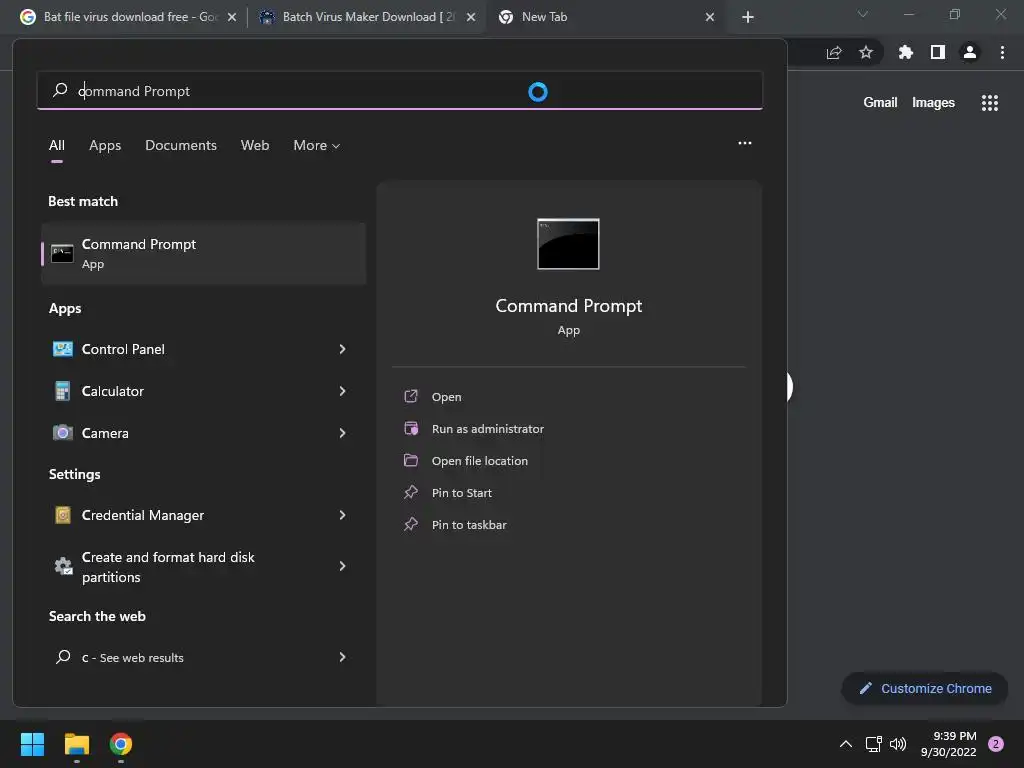Close the Bat file virus download tab
Screen dimensions: 1024x768
tap(232, 17)
